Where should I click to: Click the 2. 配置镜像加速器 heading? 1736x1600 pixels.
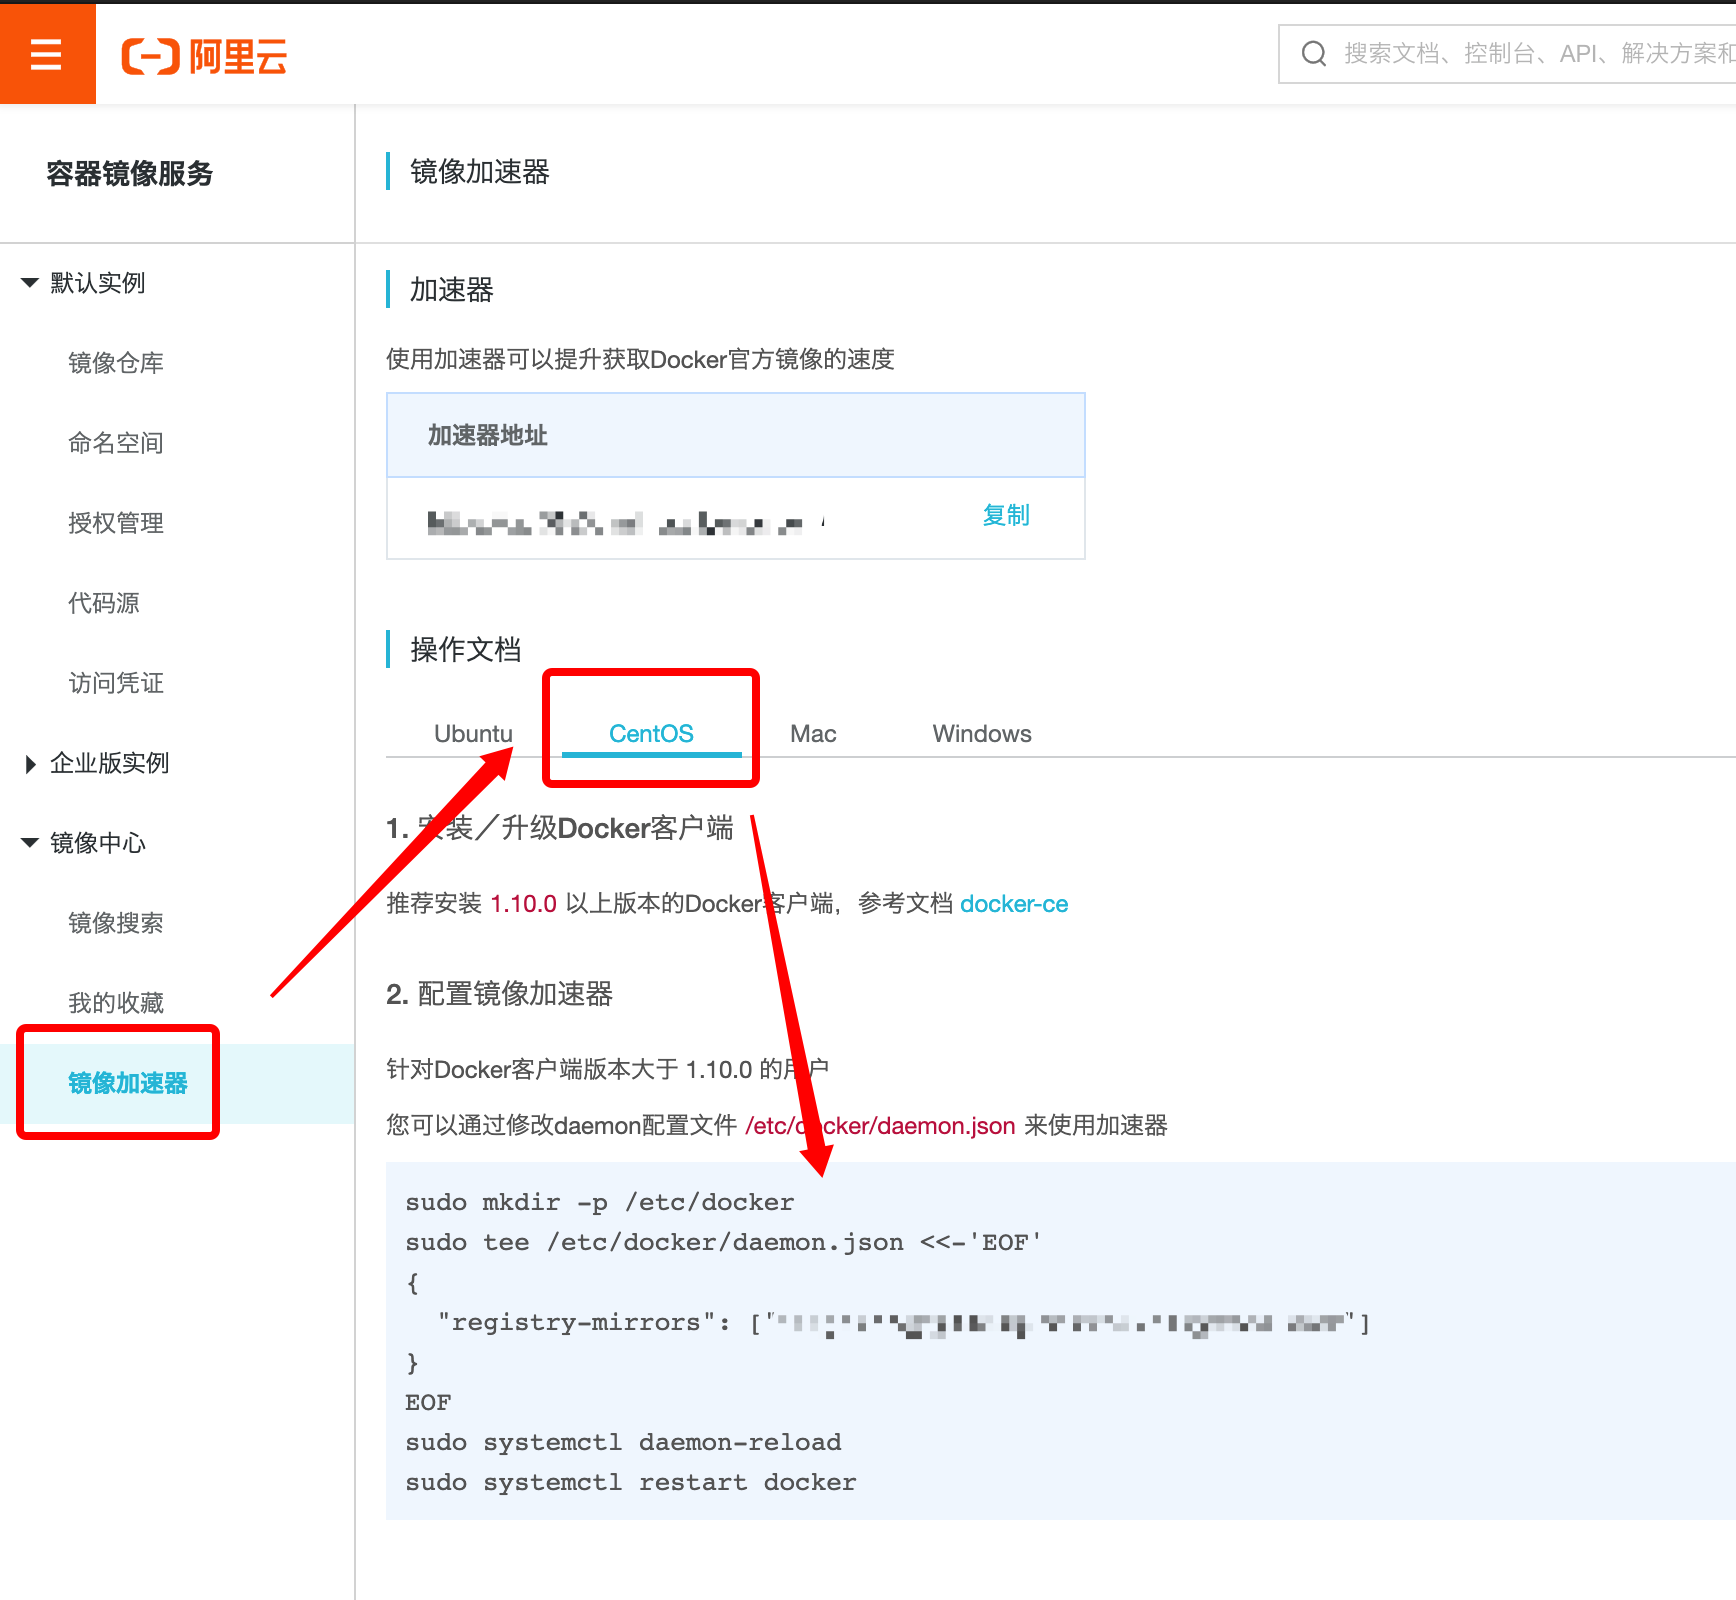click(499, 994)
